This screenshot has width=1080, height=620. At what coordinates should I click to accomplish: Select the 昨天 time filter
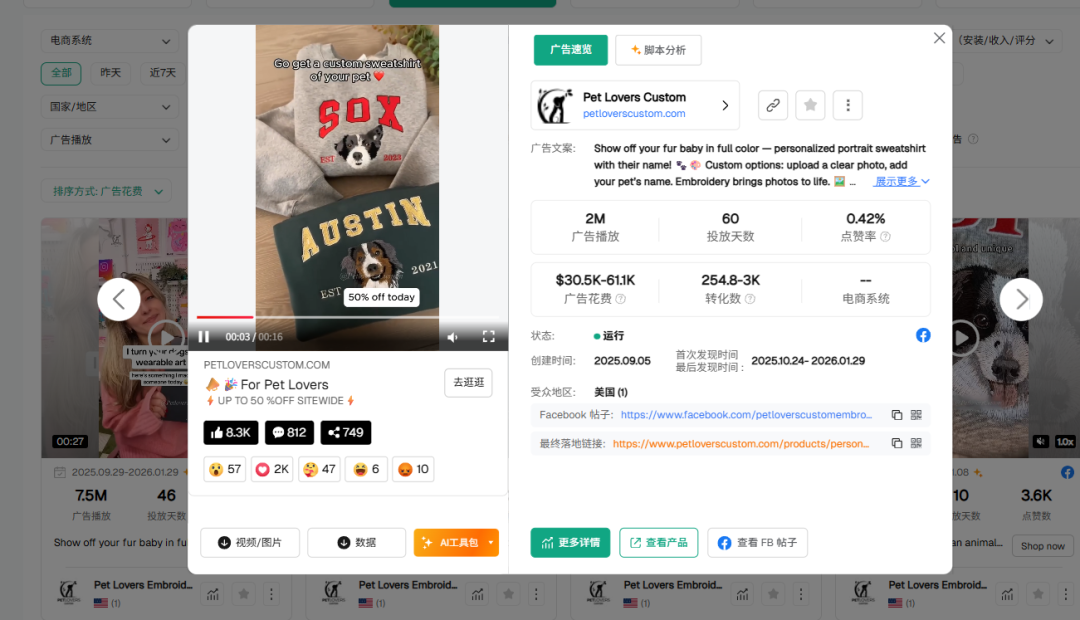click(x=111, y=73)
